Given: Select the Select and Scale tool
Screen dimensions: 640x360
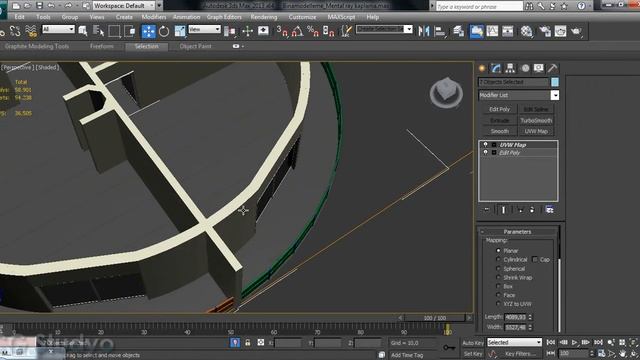Looking at the screenshot, I should click(x=180, y=31).
